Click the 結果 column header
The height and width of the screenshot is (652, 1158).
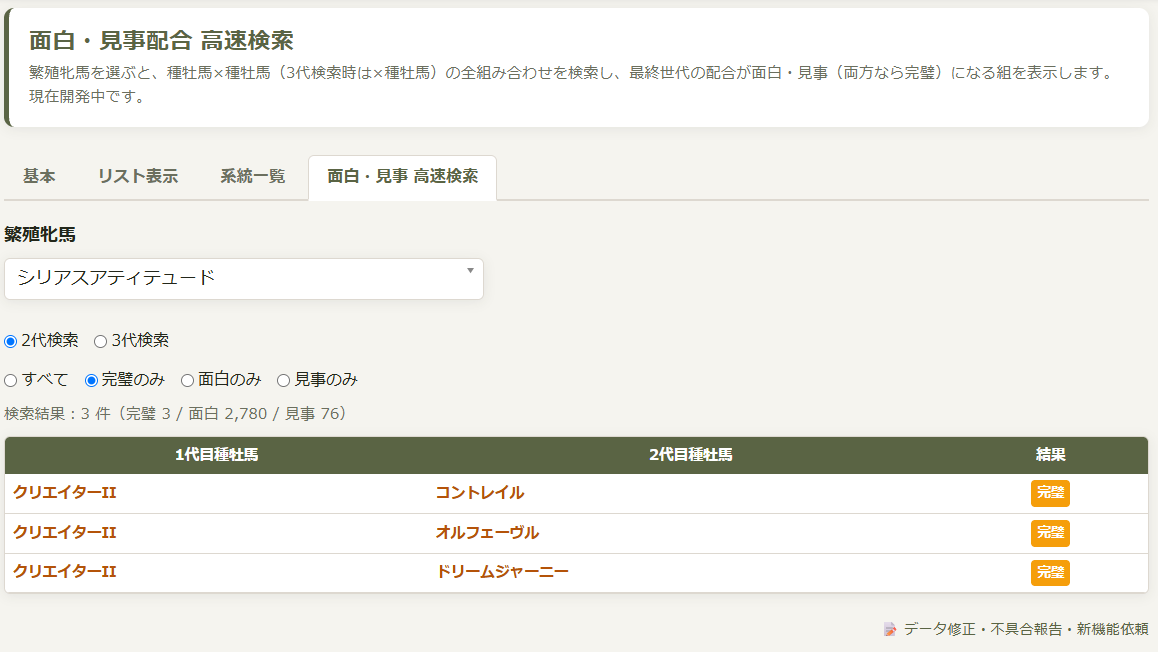1050,455
